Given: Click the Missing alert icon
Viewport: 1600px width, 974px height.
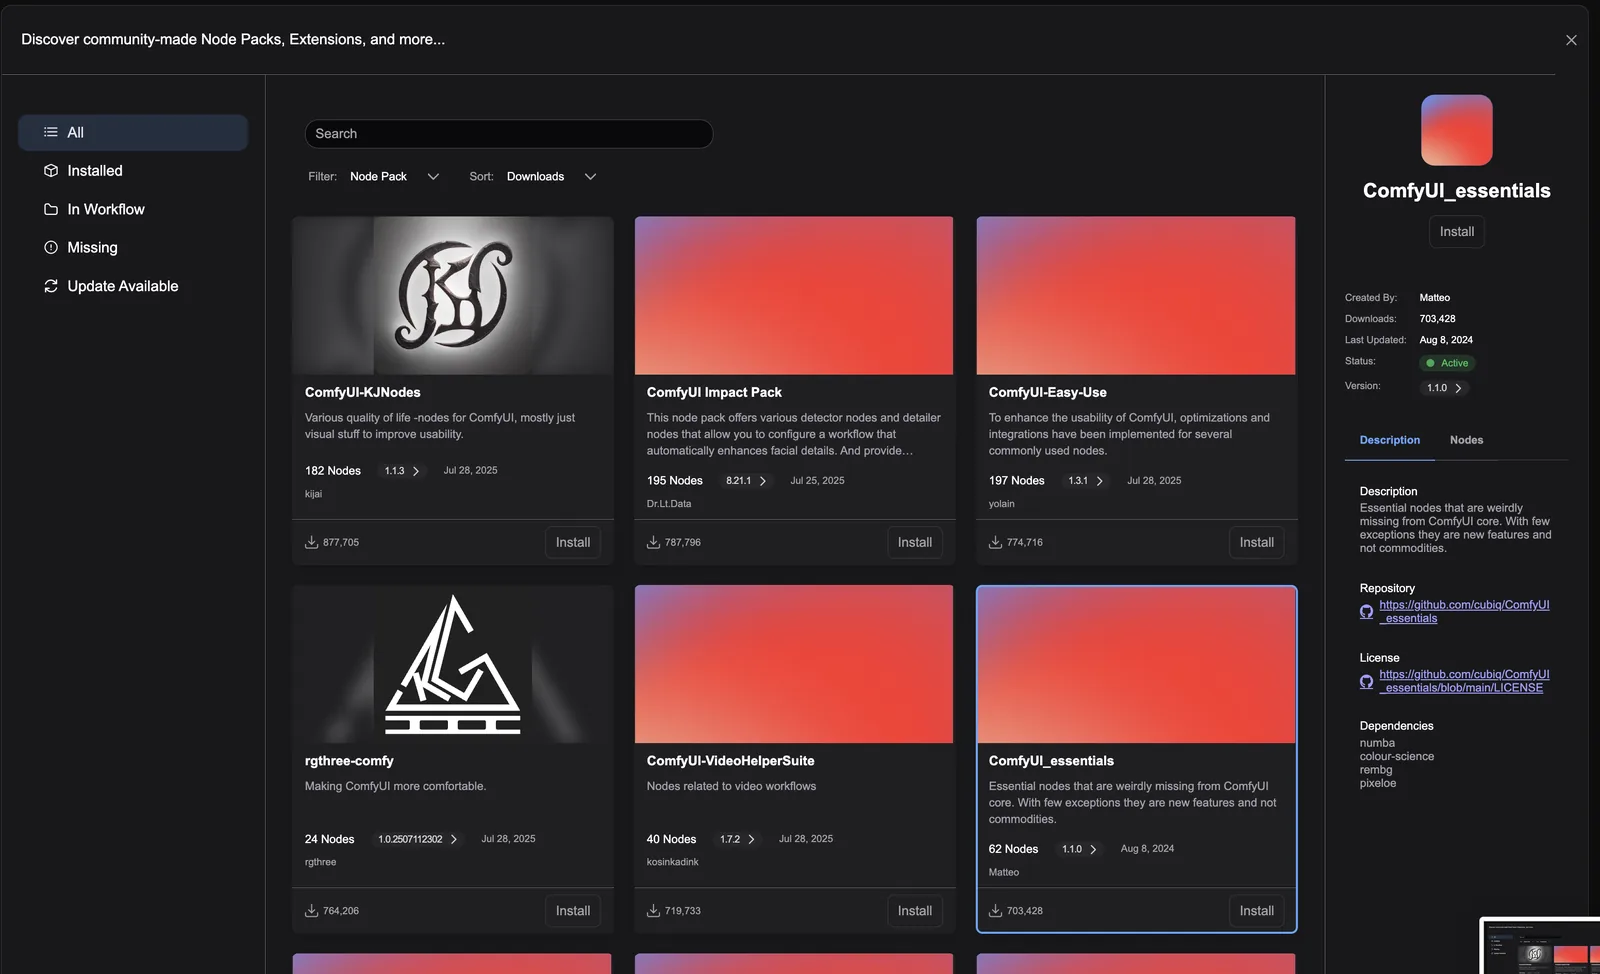Looking at the screenshot, I should click(51, 247).
